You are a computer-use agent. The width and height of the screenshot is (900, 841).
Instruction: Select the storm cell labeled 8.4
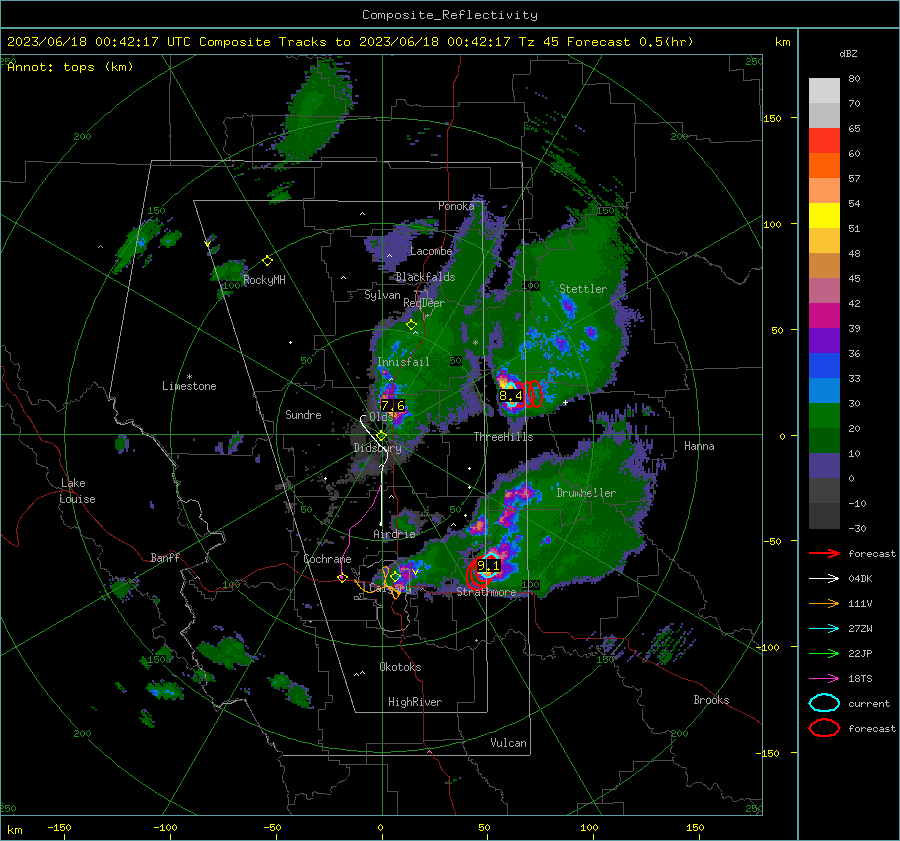(x=510, y=396)
